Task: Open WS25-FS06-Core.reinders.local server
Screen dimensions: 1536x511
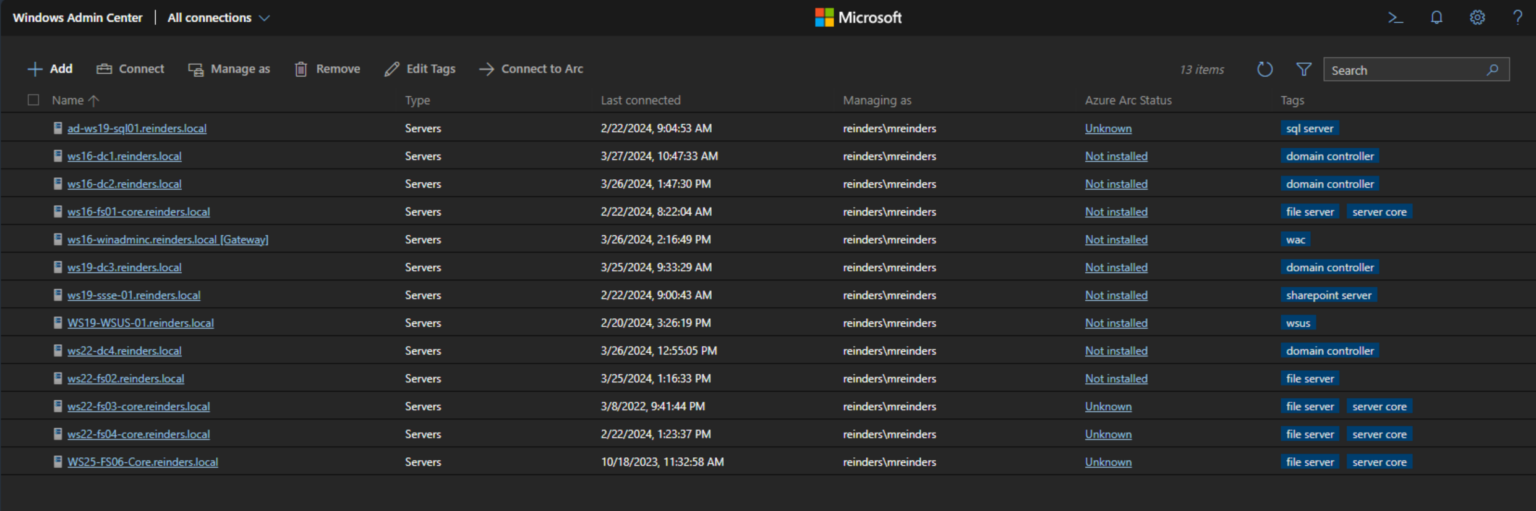Action: point(143,462)
